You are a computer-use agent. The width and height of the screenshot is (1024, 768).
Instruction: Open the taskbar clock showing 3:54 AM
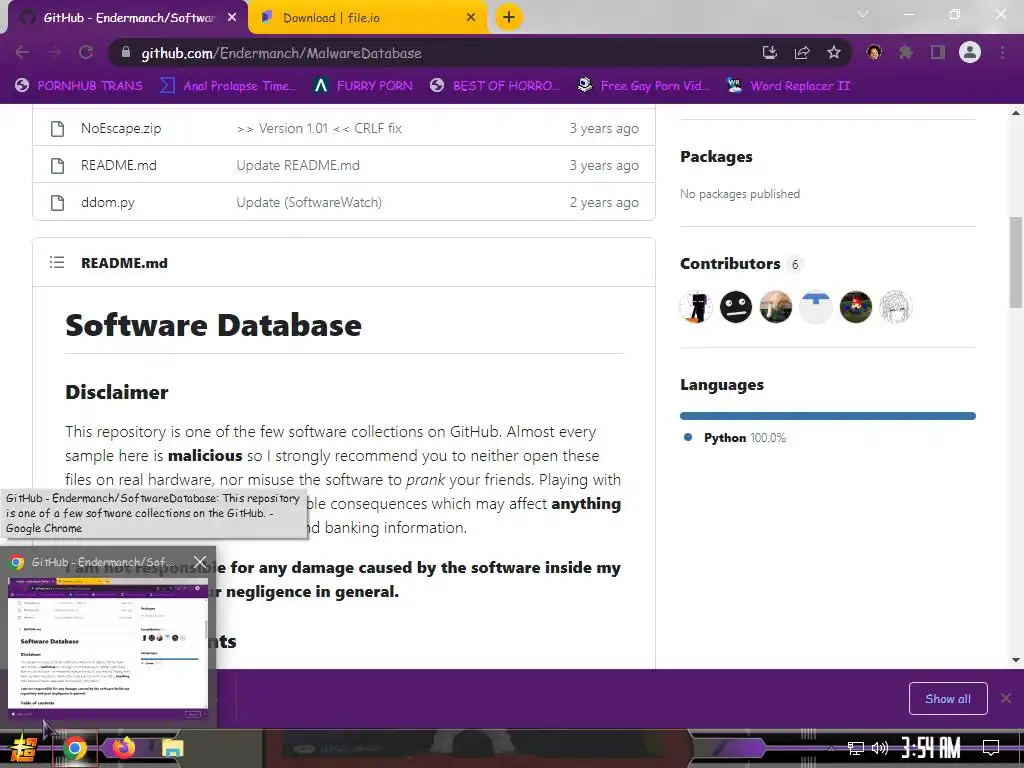(931, 748)
